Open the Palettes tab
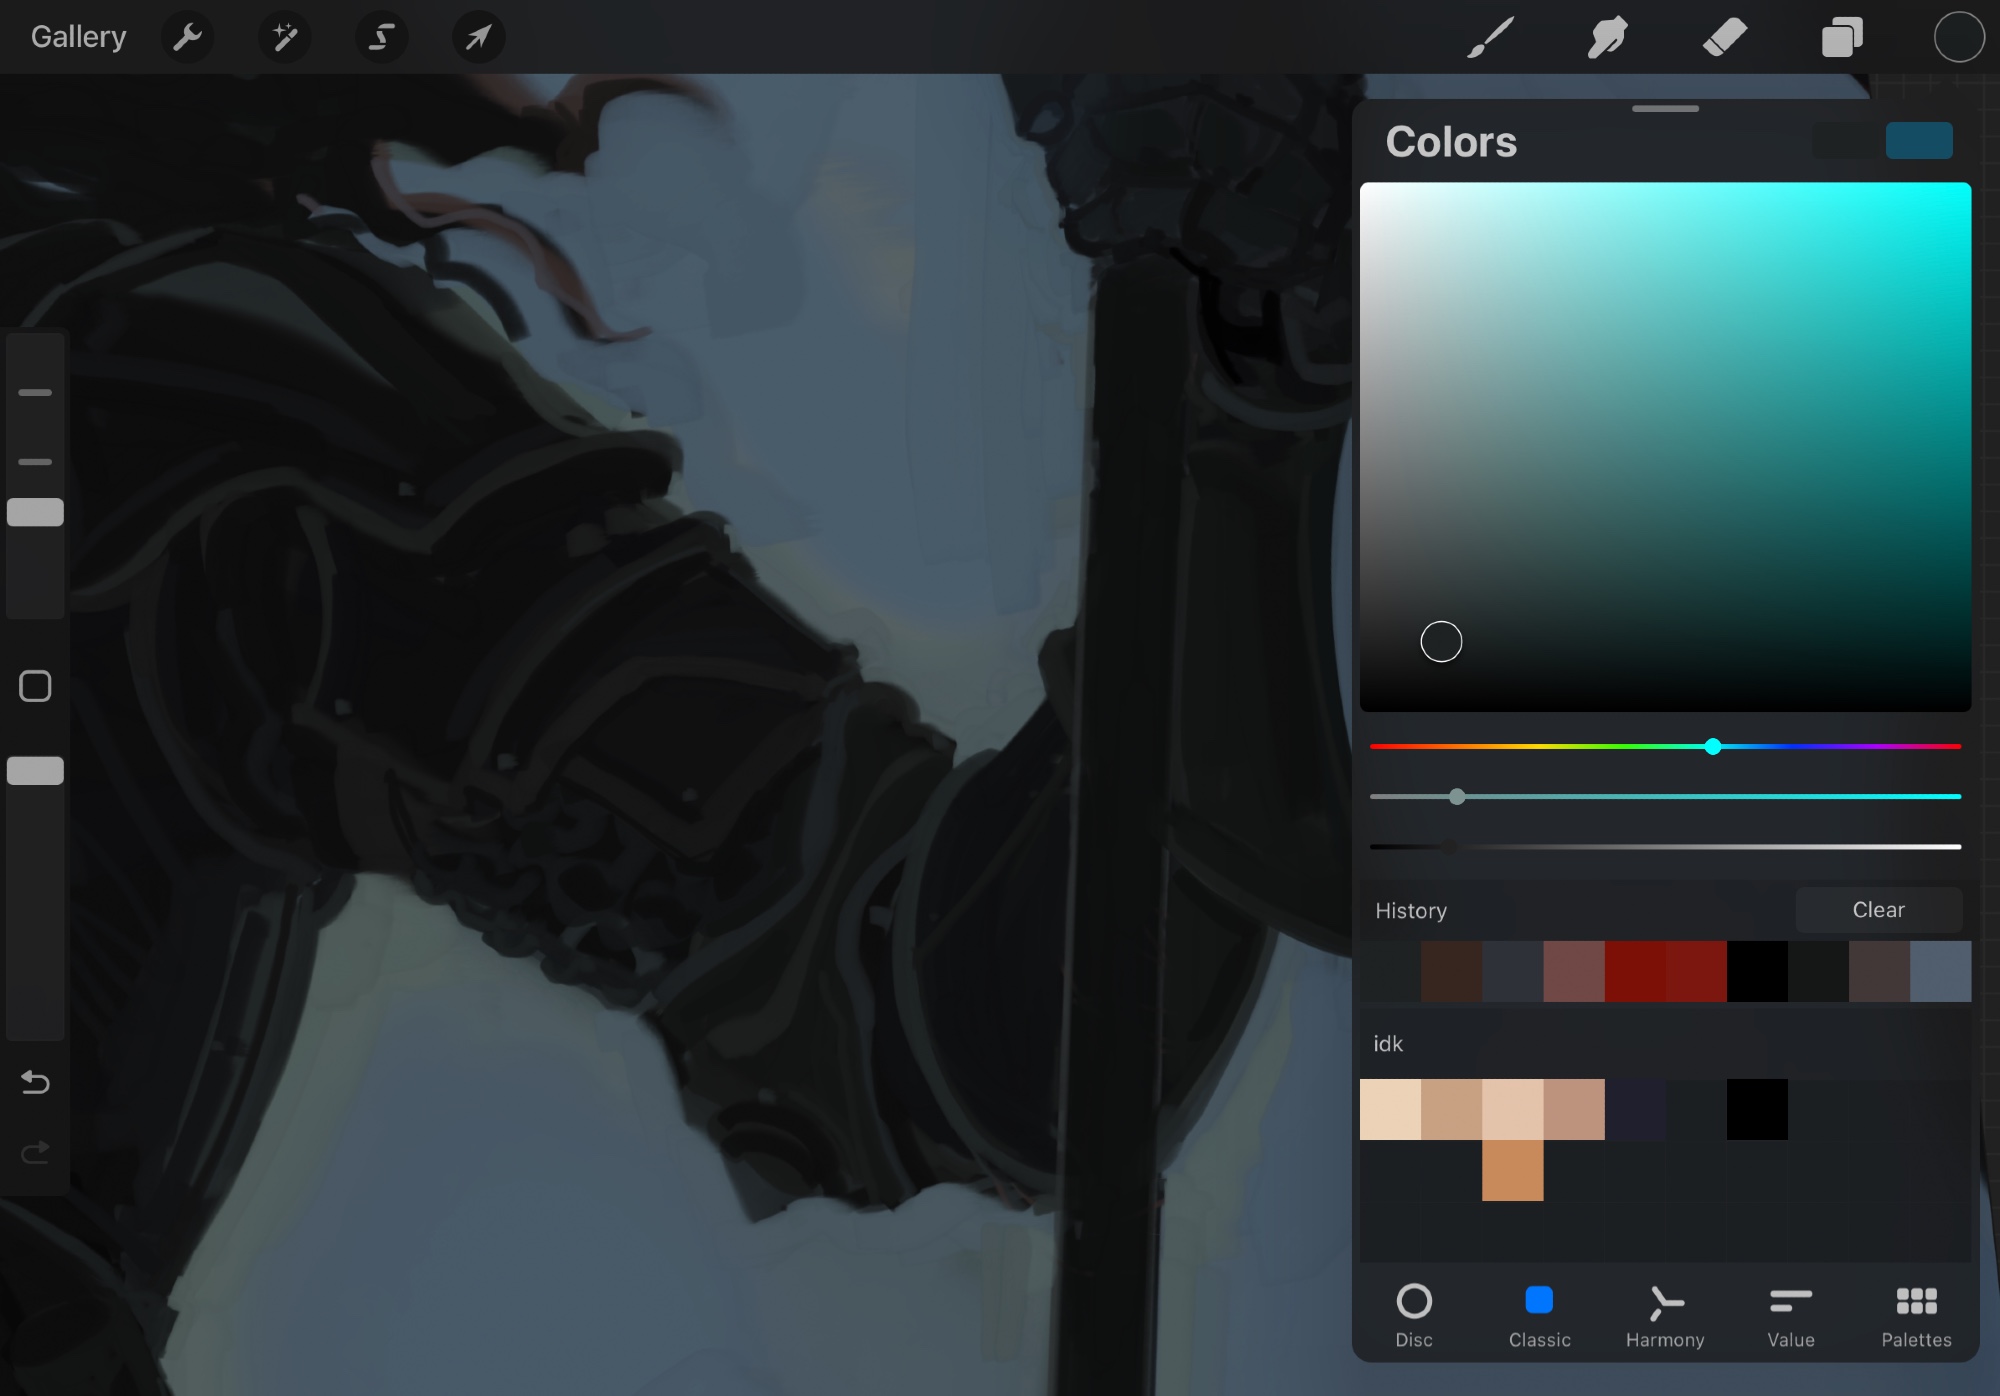 coord(1916,1316)
